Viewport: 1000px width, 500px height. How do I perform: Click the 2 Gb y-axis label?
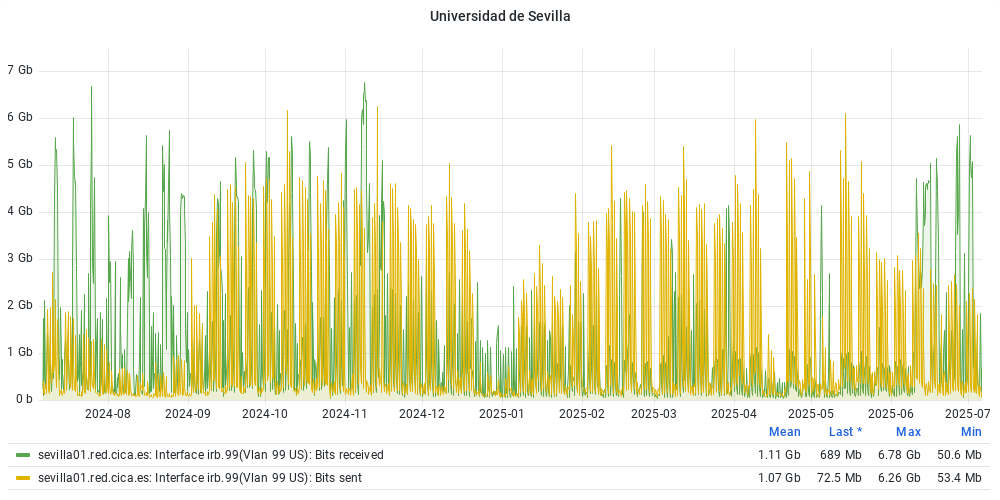coord(20,305)
